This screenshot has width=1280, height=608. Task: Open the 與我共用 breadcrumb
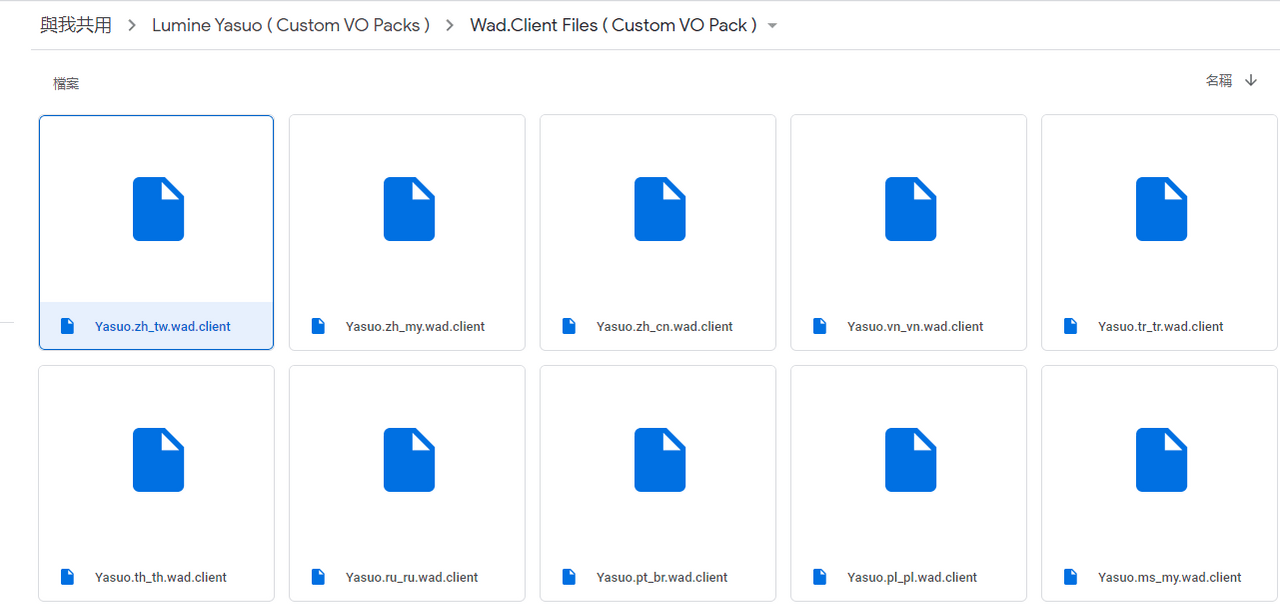[76, 25]
